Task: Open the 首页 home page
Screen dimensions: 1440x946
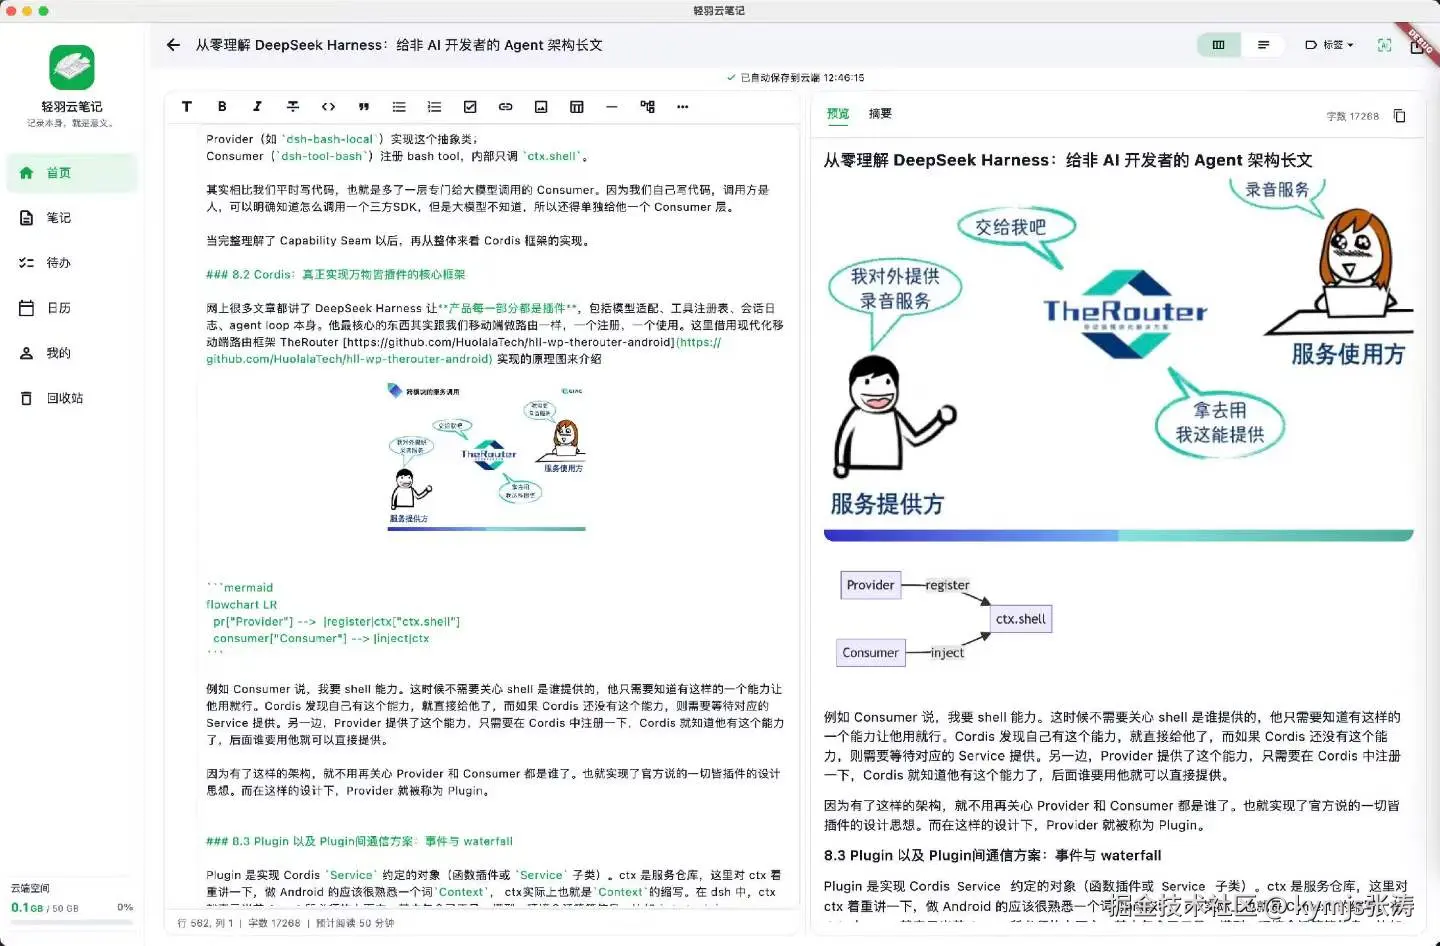Action: point(72,173)
